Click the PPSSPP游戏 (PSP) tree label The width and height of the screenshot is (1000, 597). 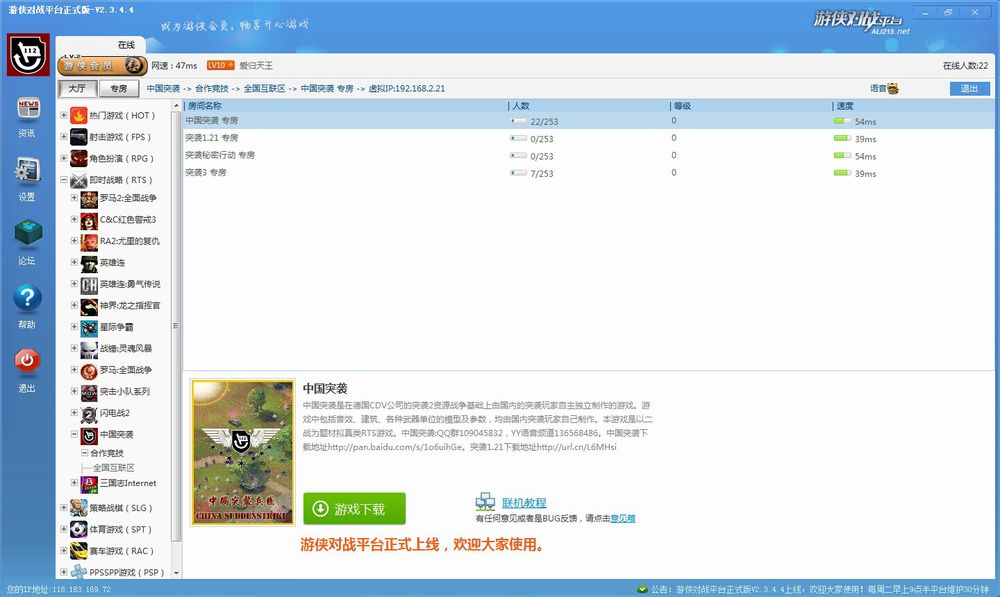(127, 573)
